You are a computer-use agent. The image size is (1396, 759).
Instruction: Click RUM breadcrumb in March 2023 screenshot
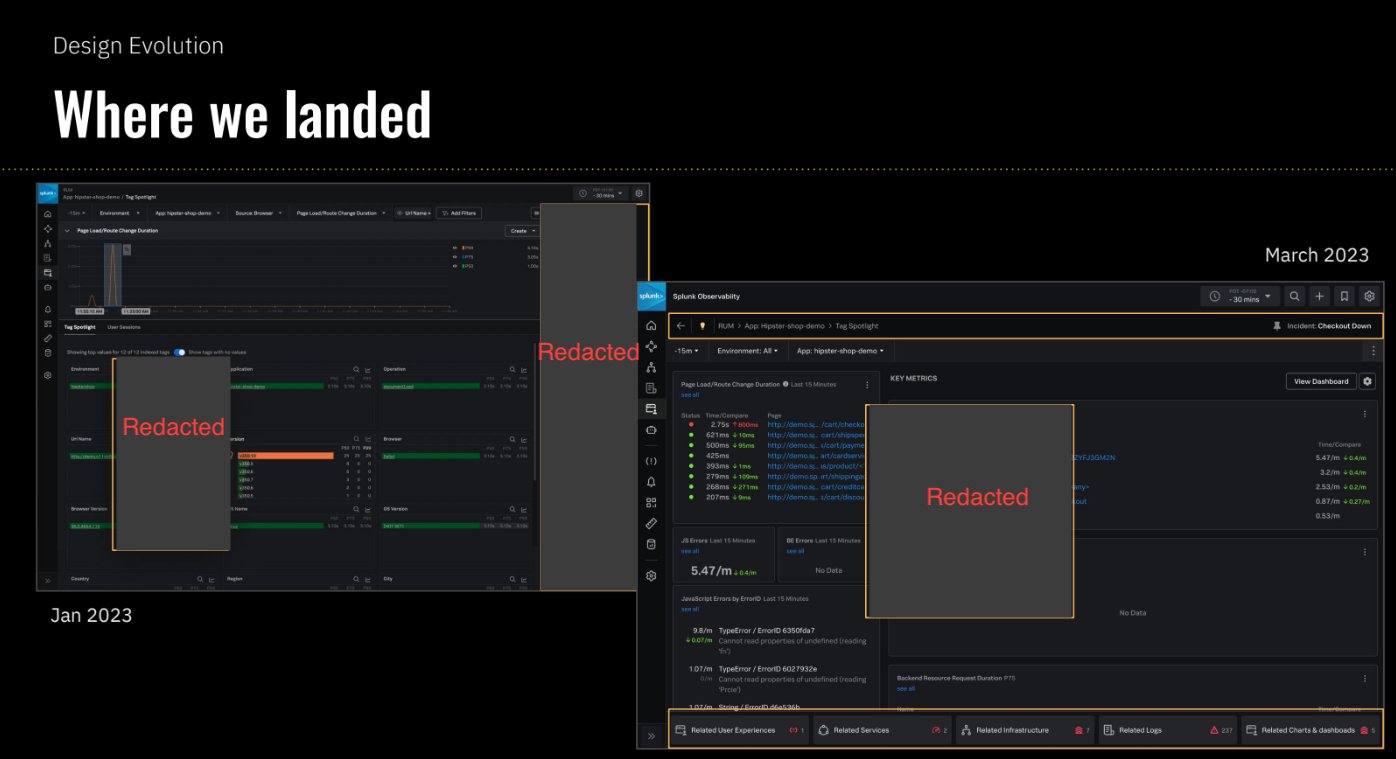tap(726, 326)
